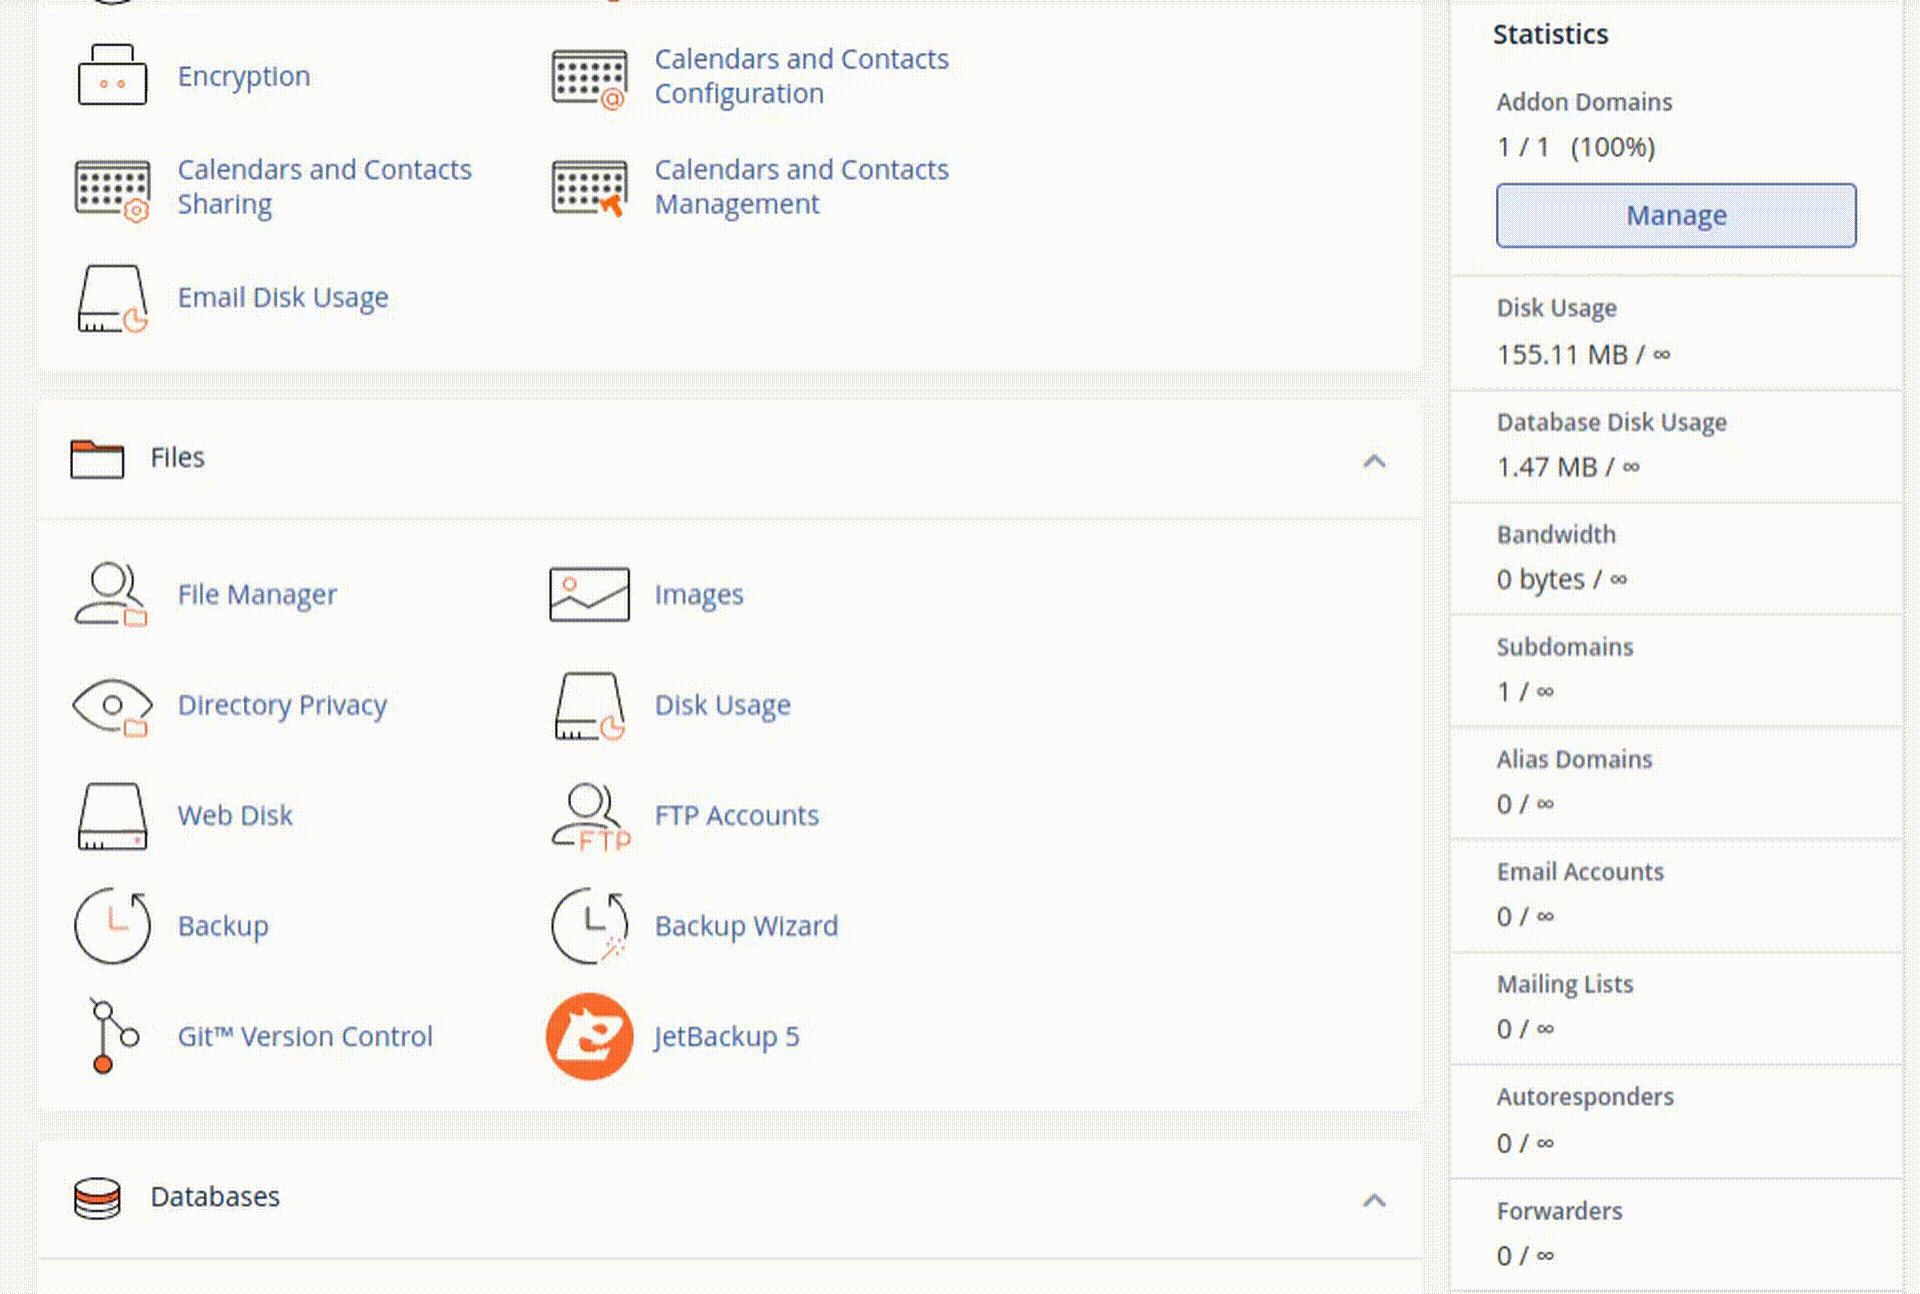Image resolution: width=1920 pixels, height=1294 pixels.
Task: Click the Backup Wizard icon
Action: tap(588, 926)
